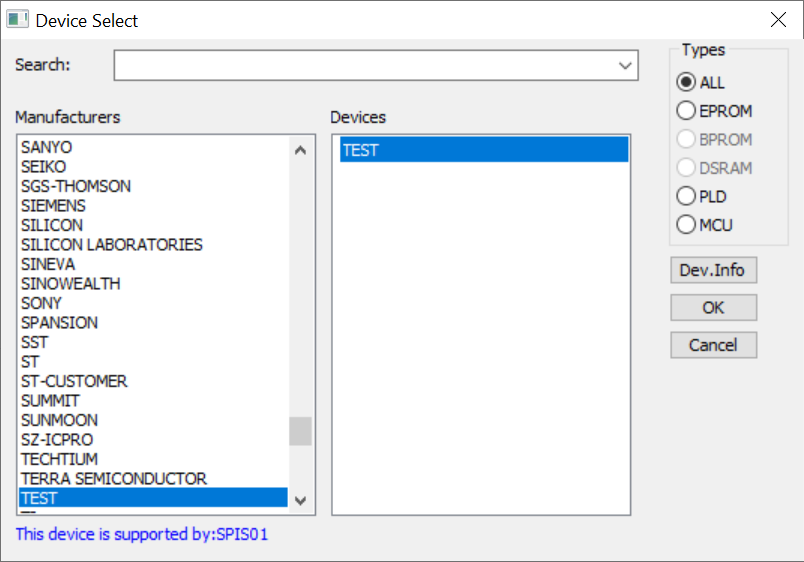Image resolution: width=804 pixels, height=562 pixels.
Task: Select SEIKO manufacturer
Action: (x=153, y=167)
